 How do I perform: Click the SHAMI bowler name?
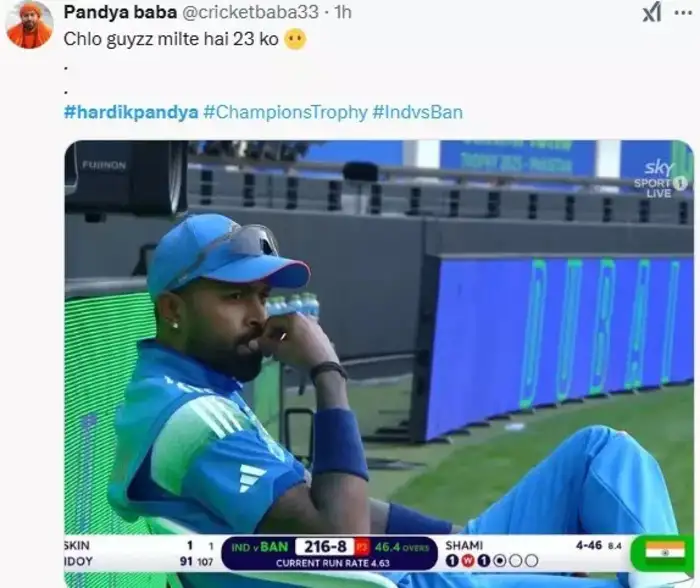pyautogui.click(x=464, y=546)
